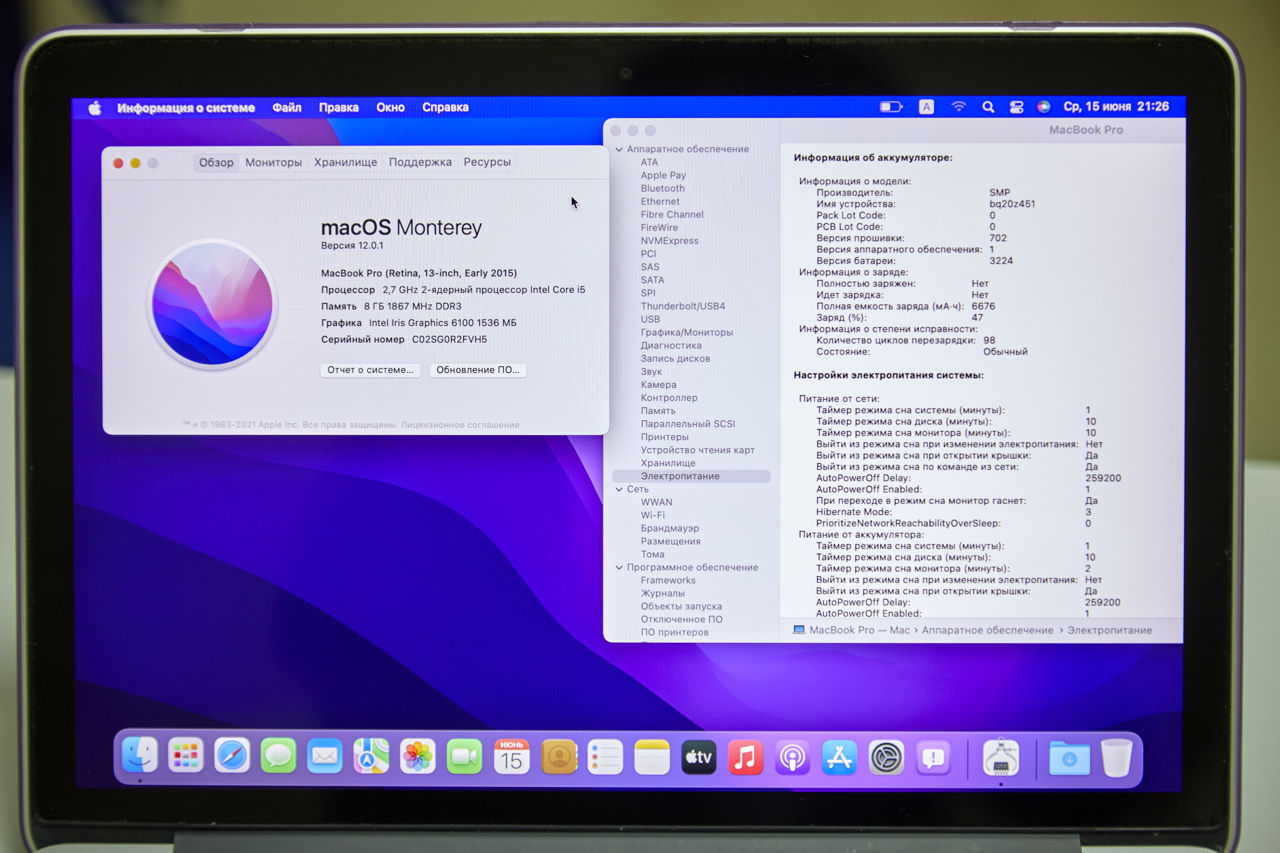Click Аппаратное обеспечение in path bar
Viewport: 1280px width, 853px height.
tap(987, 630)
